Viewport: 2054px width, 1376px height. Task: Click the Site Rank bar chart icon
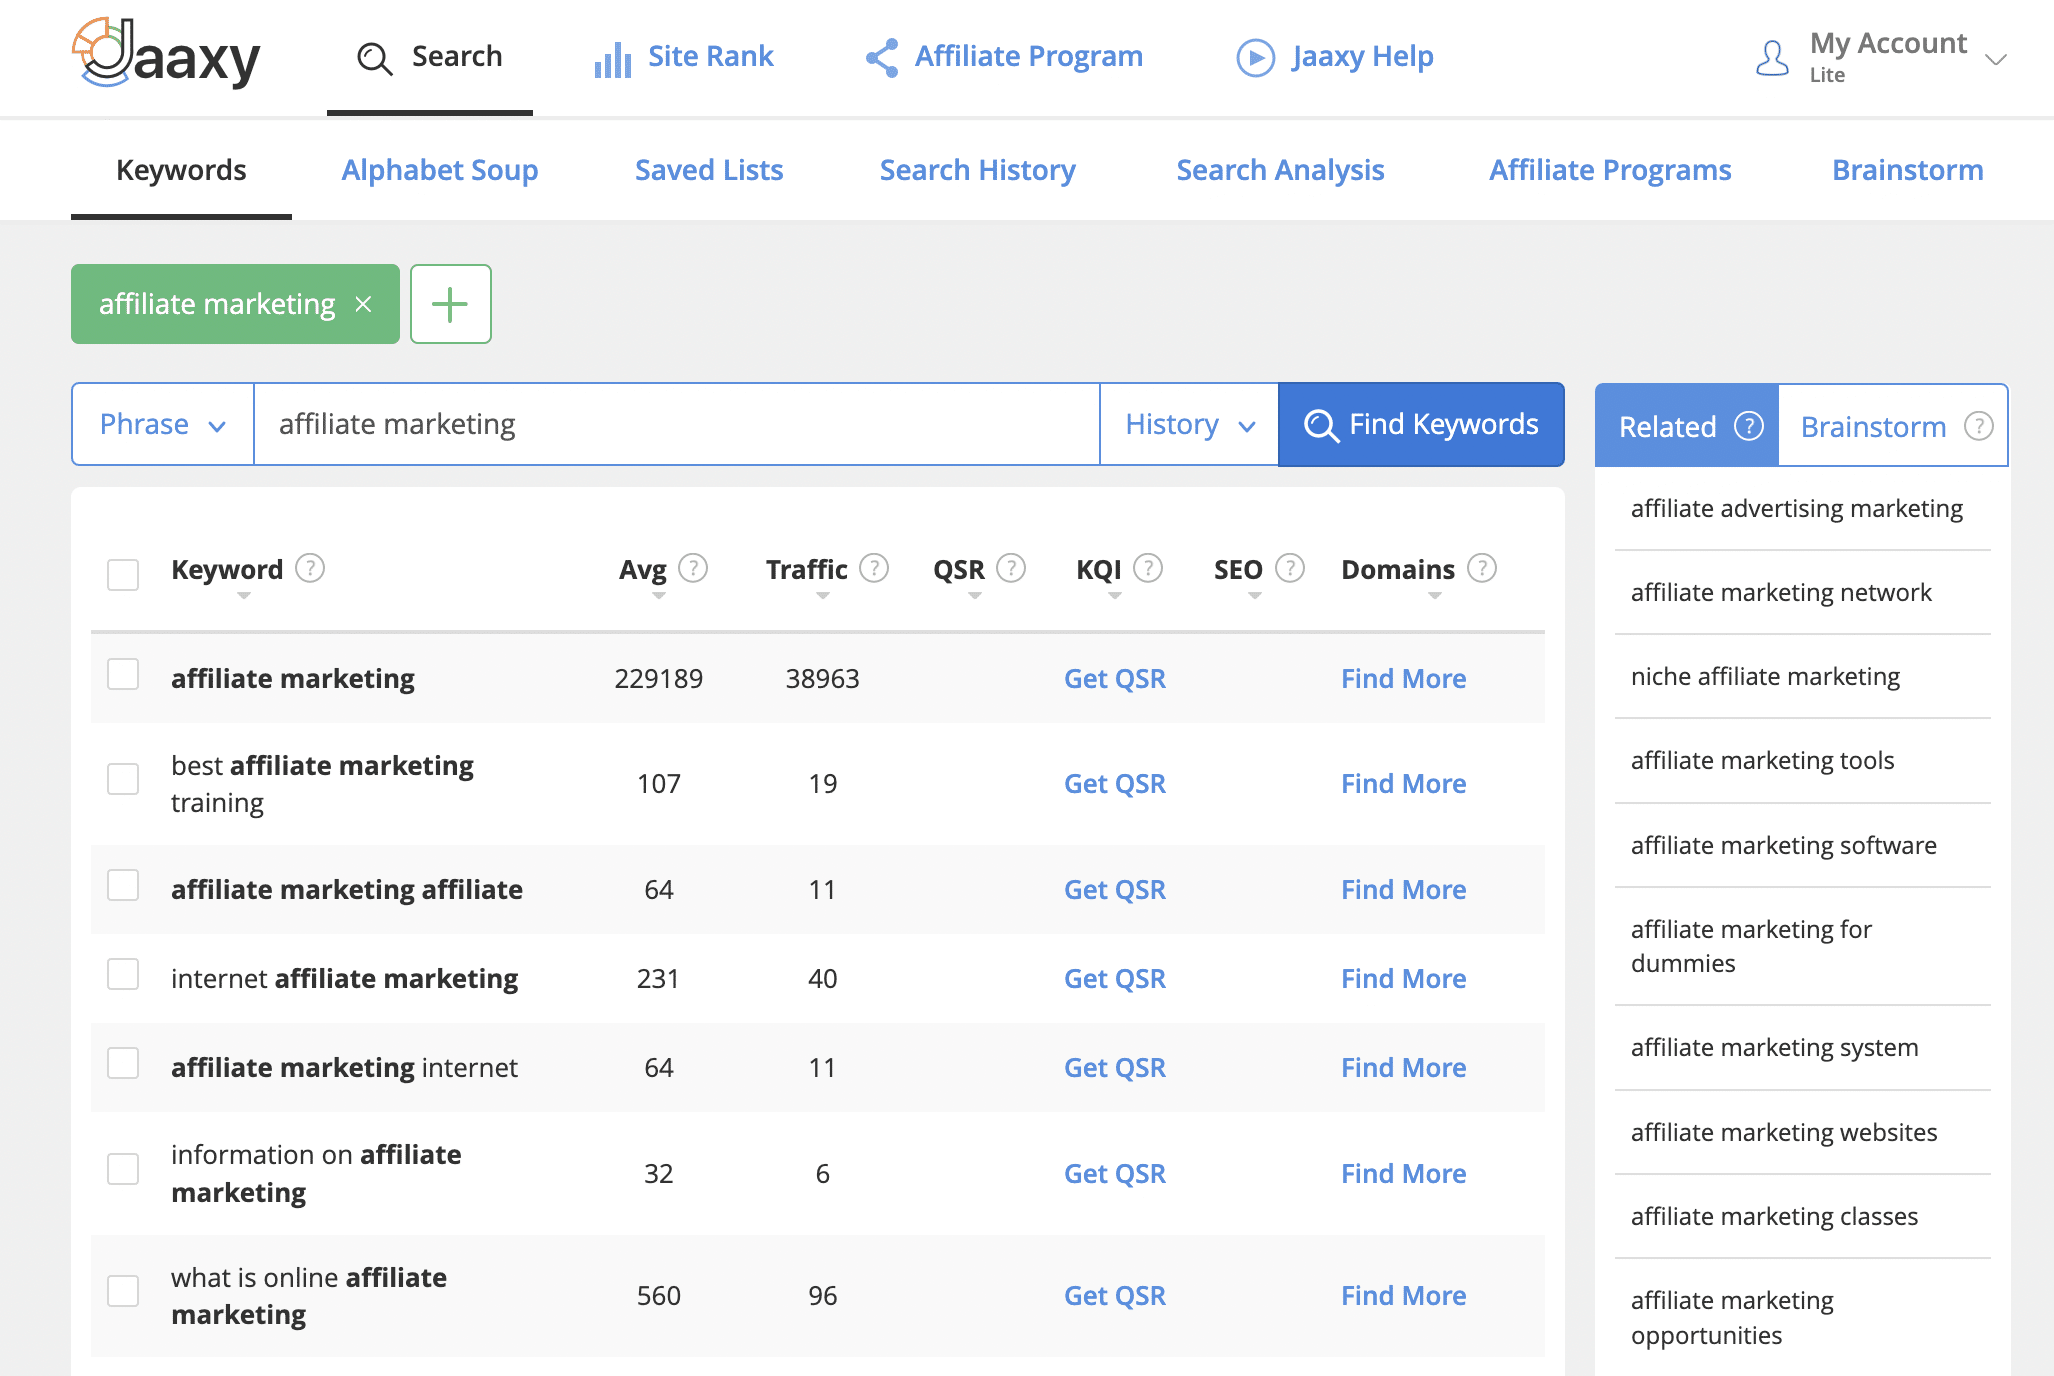coord(612,59)
